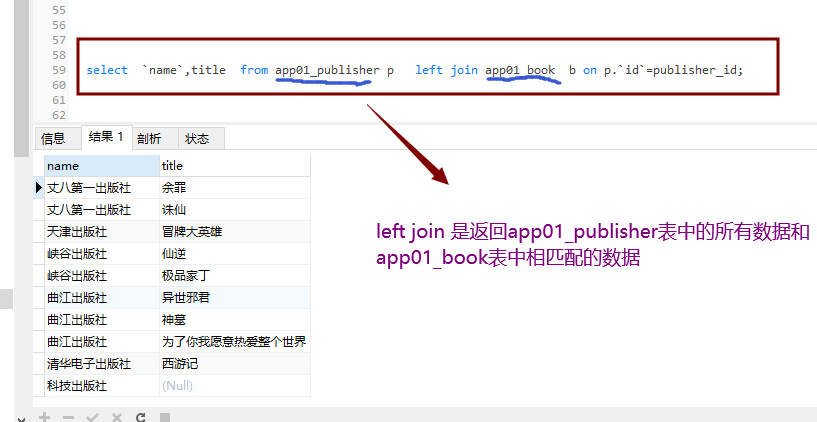Click the left join keywords in the query

pos(447,70)
